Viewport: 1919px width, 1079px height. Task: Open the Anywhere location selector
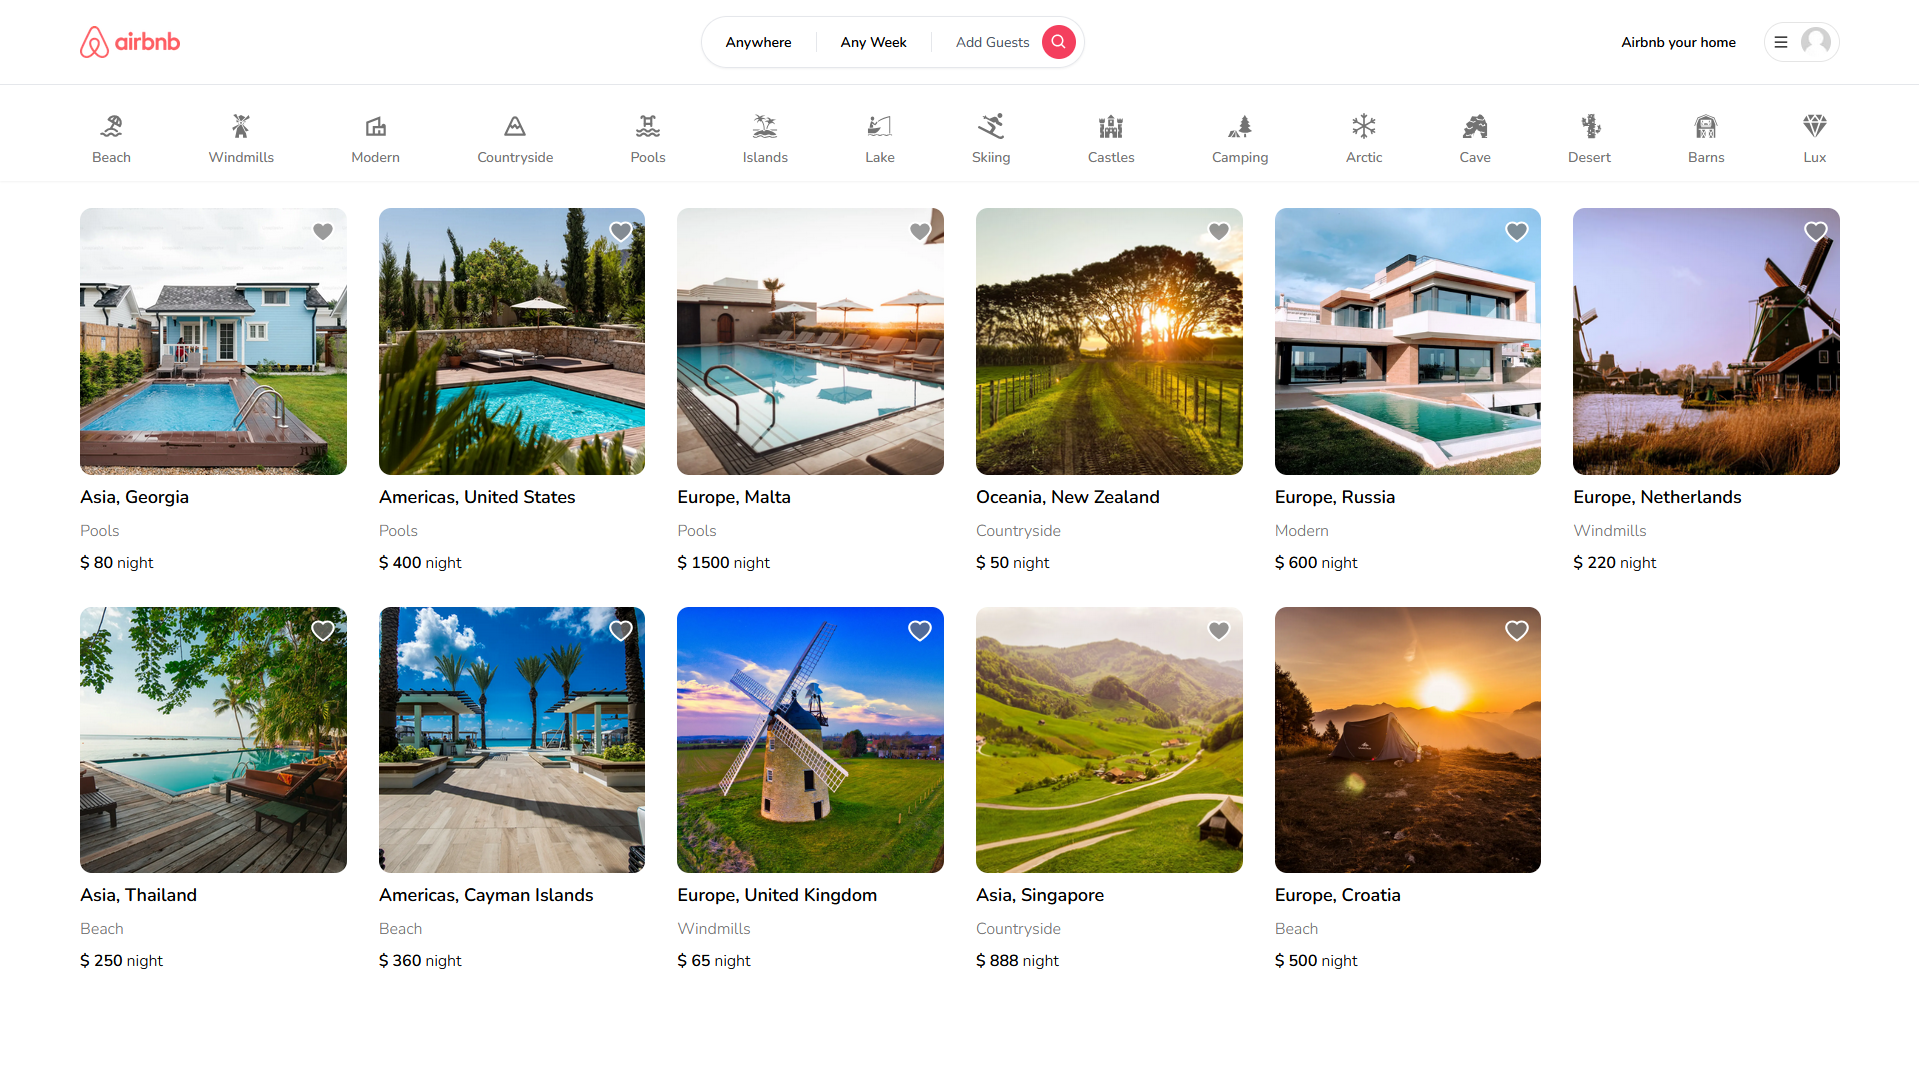coord(758,42)
